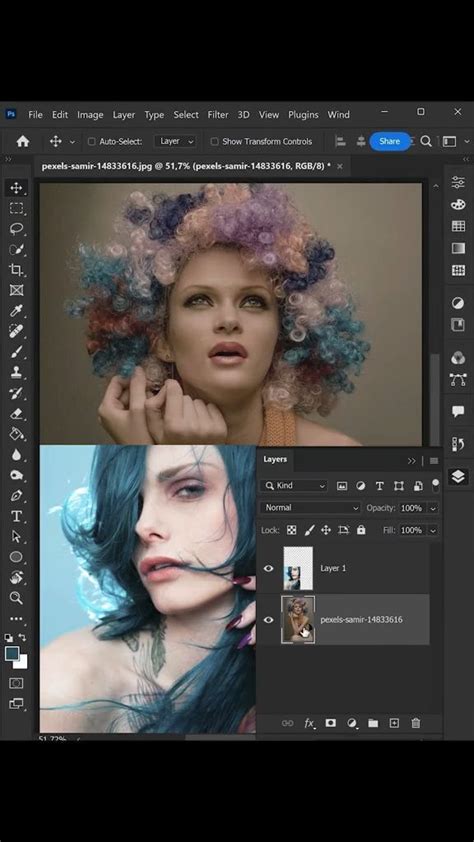Open the Filter menu
The height and width of the screenshot is (842, 474).
[x=218, y=114]
